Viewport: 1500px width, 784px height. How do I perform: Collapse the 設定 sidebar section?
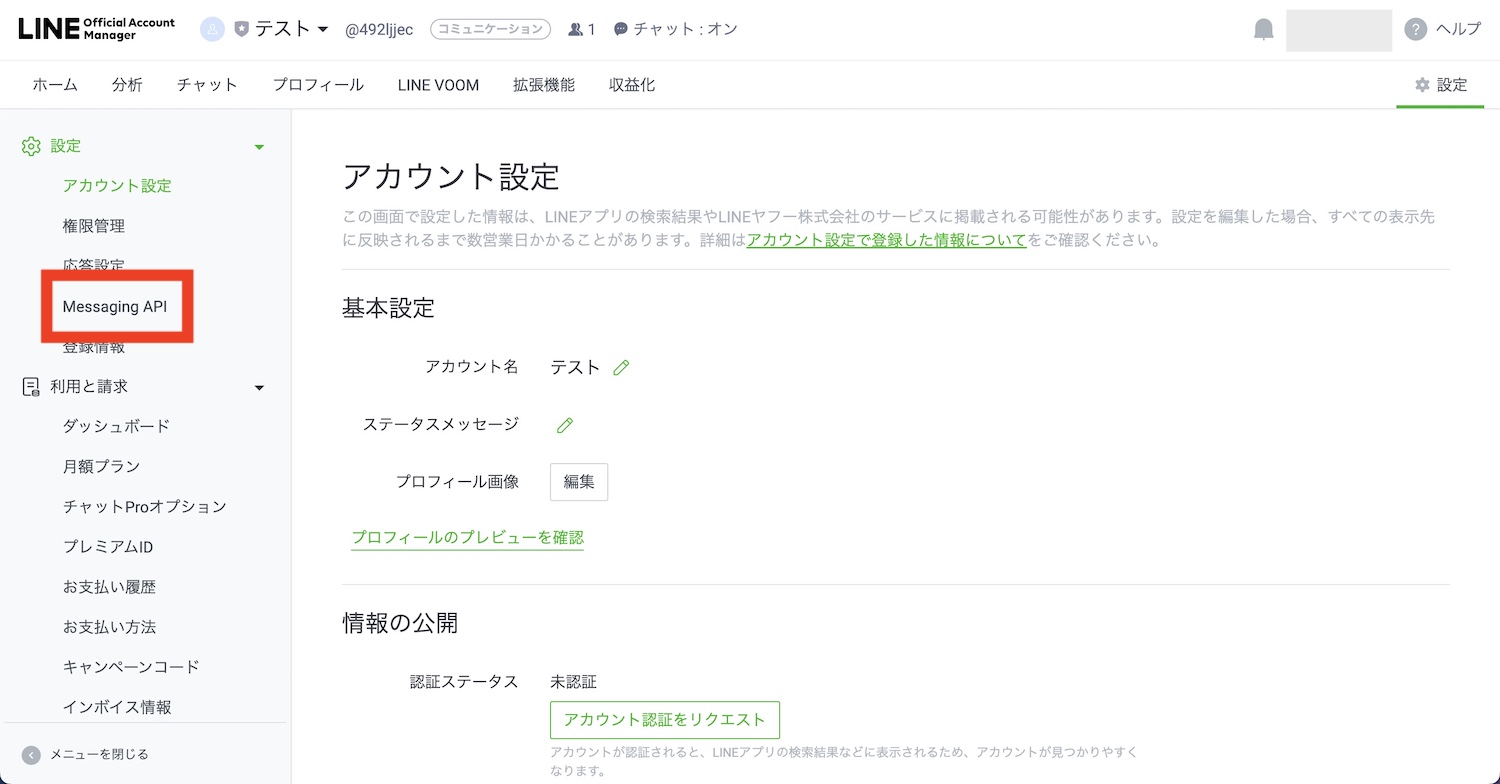[x=259, y=147]
